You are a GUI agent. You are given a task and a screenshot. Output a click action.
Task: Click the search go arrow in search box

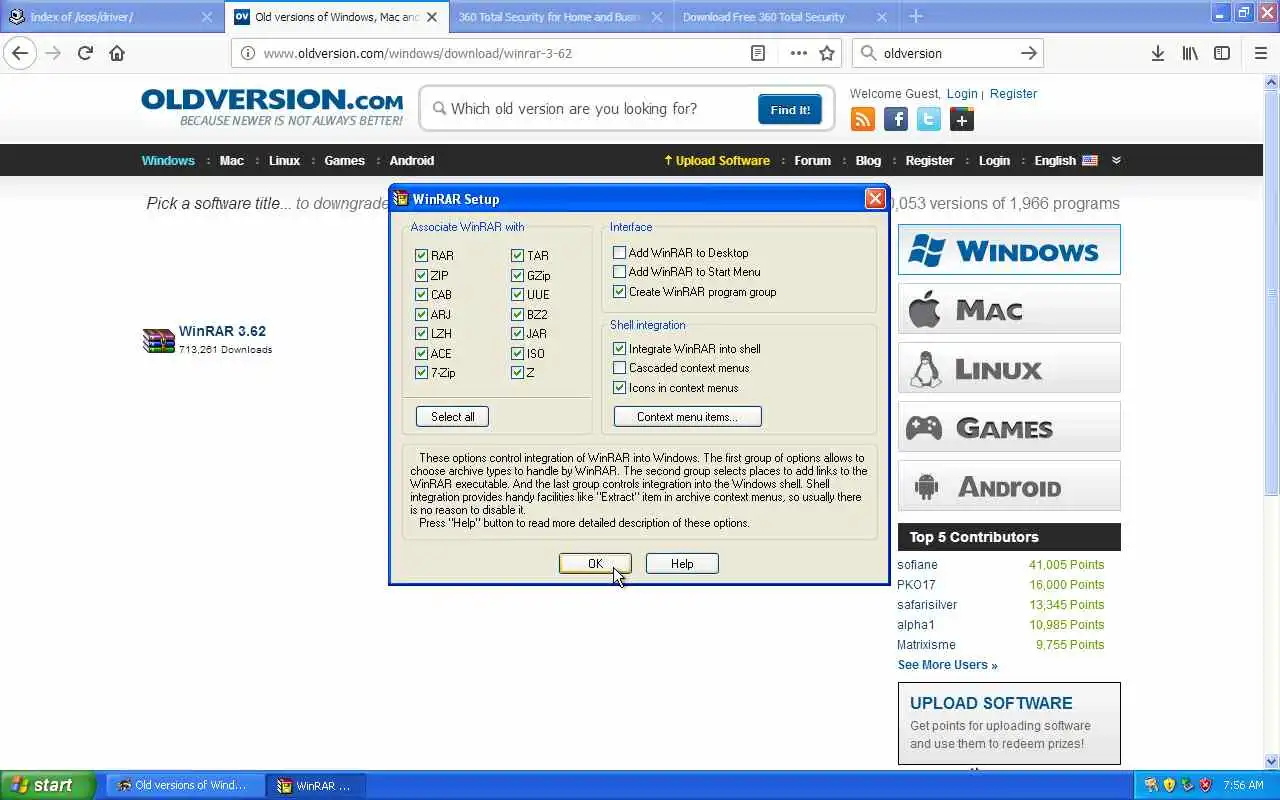click(x=1028, y=53)
